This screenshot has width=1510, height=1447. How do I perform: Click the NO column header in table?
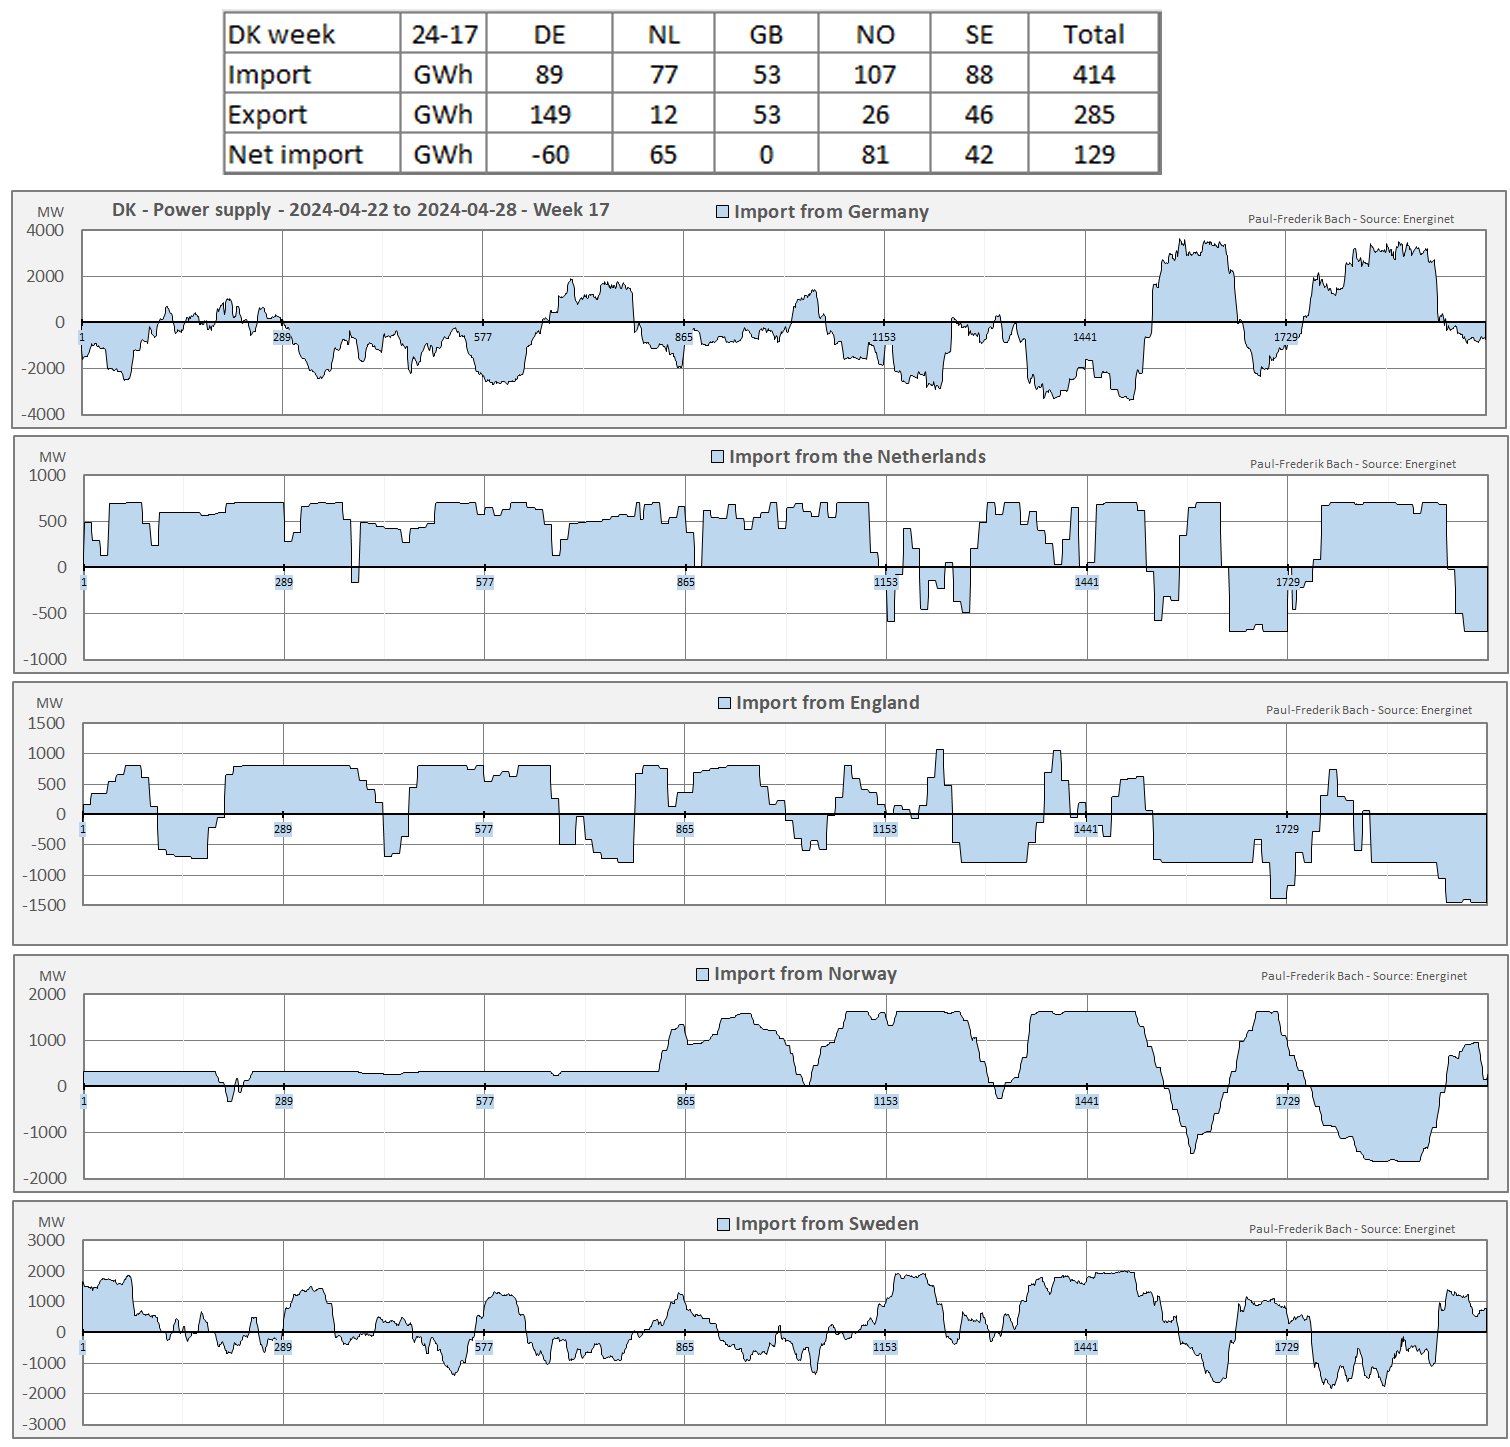tap(874, 35)
